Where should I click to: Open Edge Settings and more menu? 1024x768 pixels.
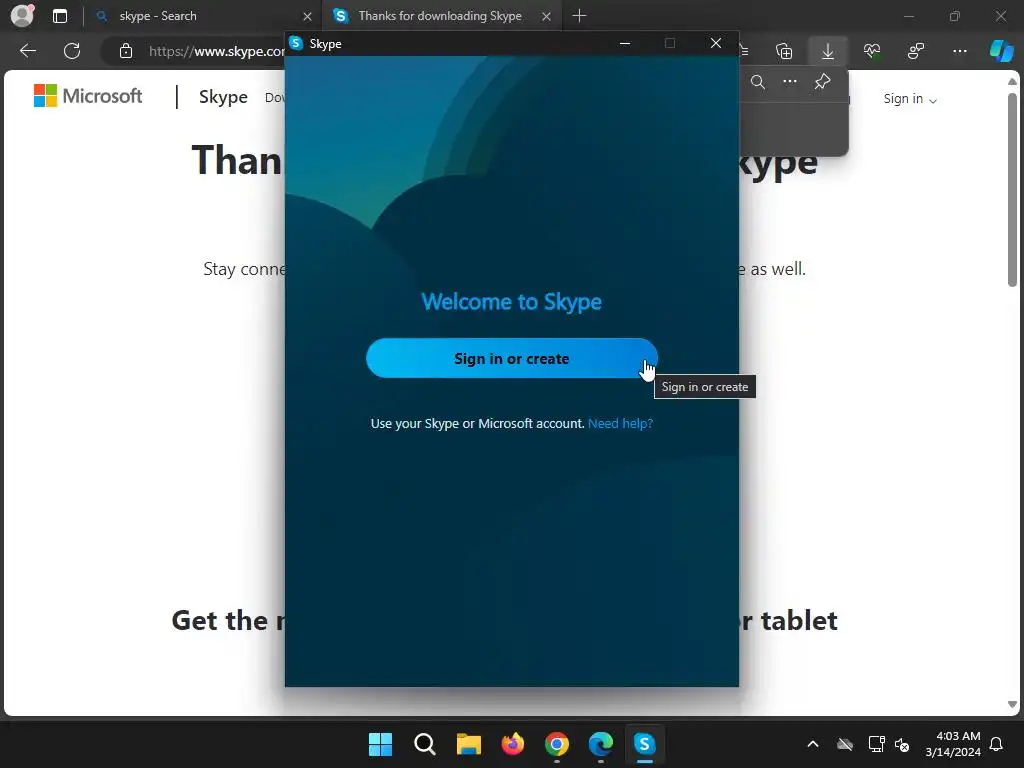tap(959, 51)
